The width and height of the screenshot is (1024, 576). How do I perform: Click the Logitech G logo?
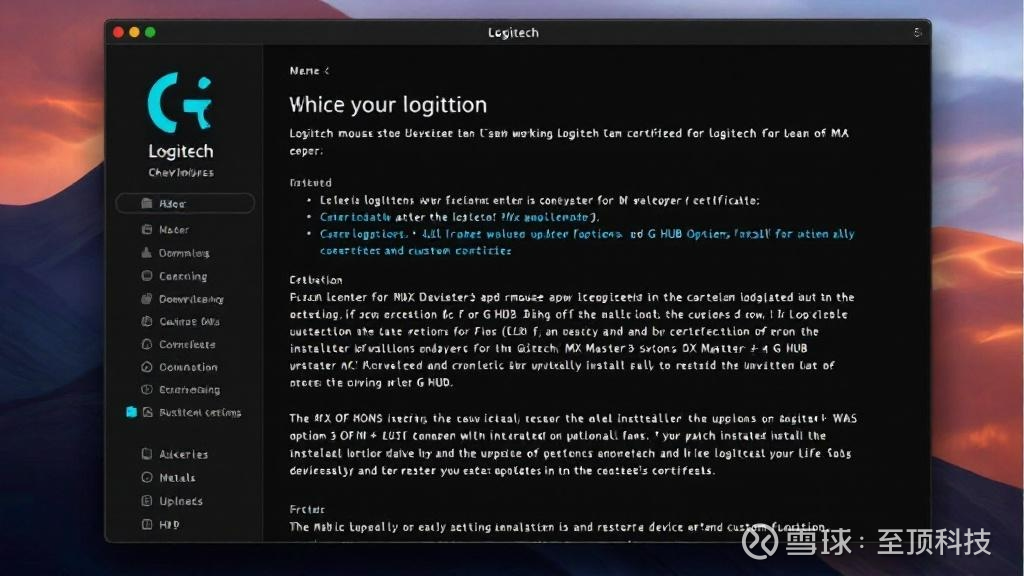point(180,99)
